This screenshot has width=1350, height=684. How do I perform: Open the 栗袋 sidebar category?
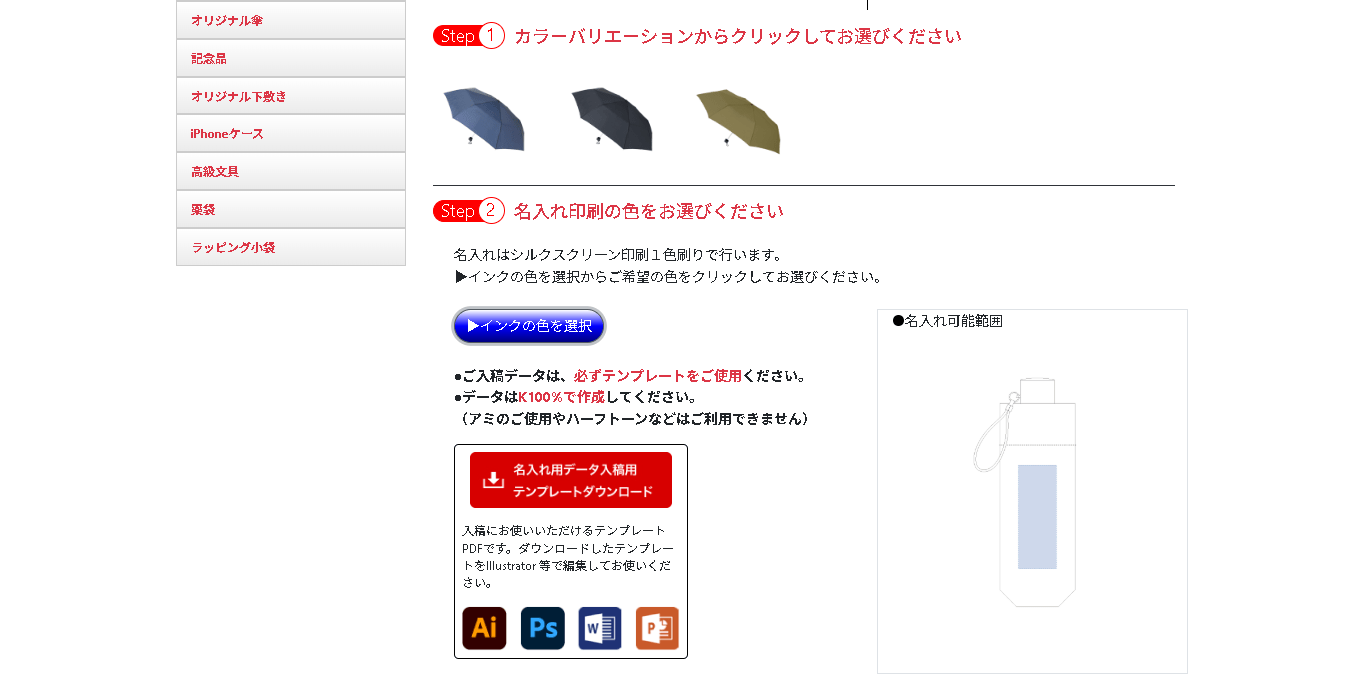(291, 209)
